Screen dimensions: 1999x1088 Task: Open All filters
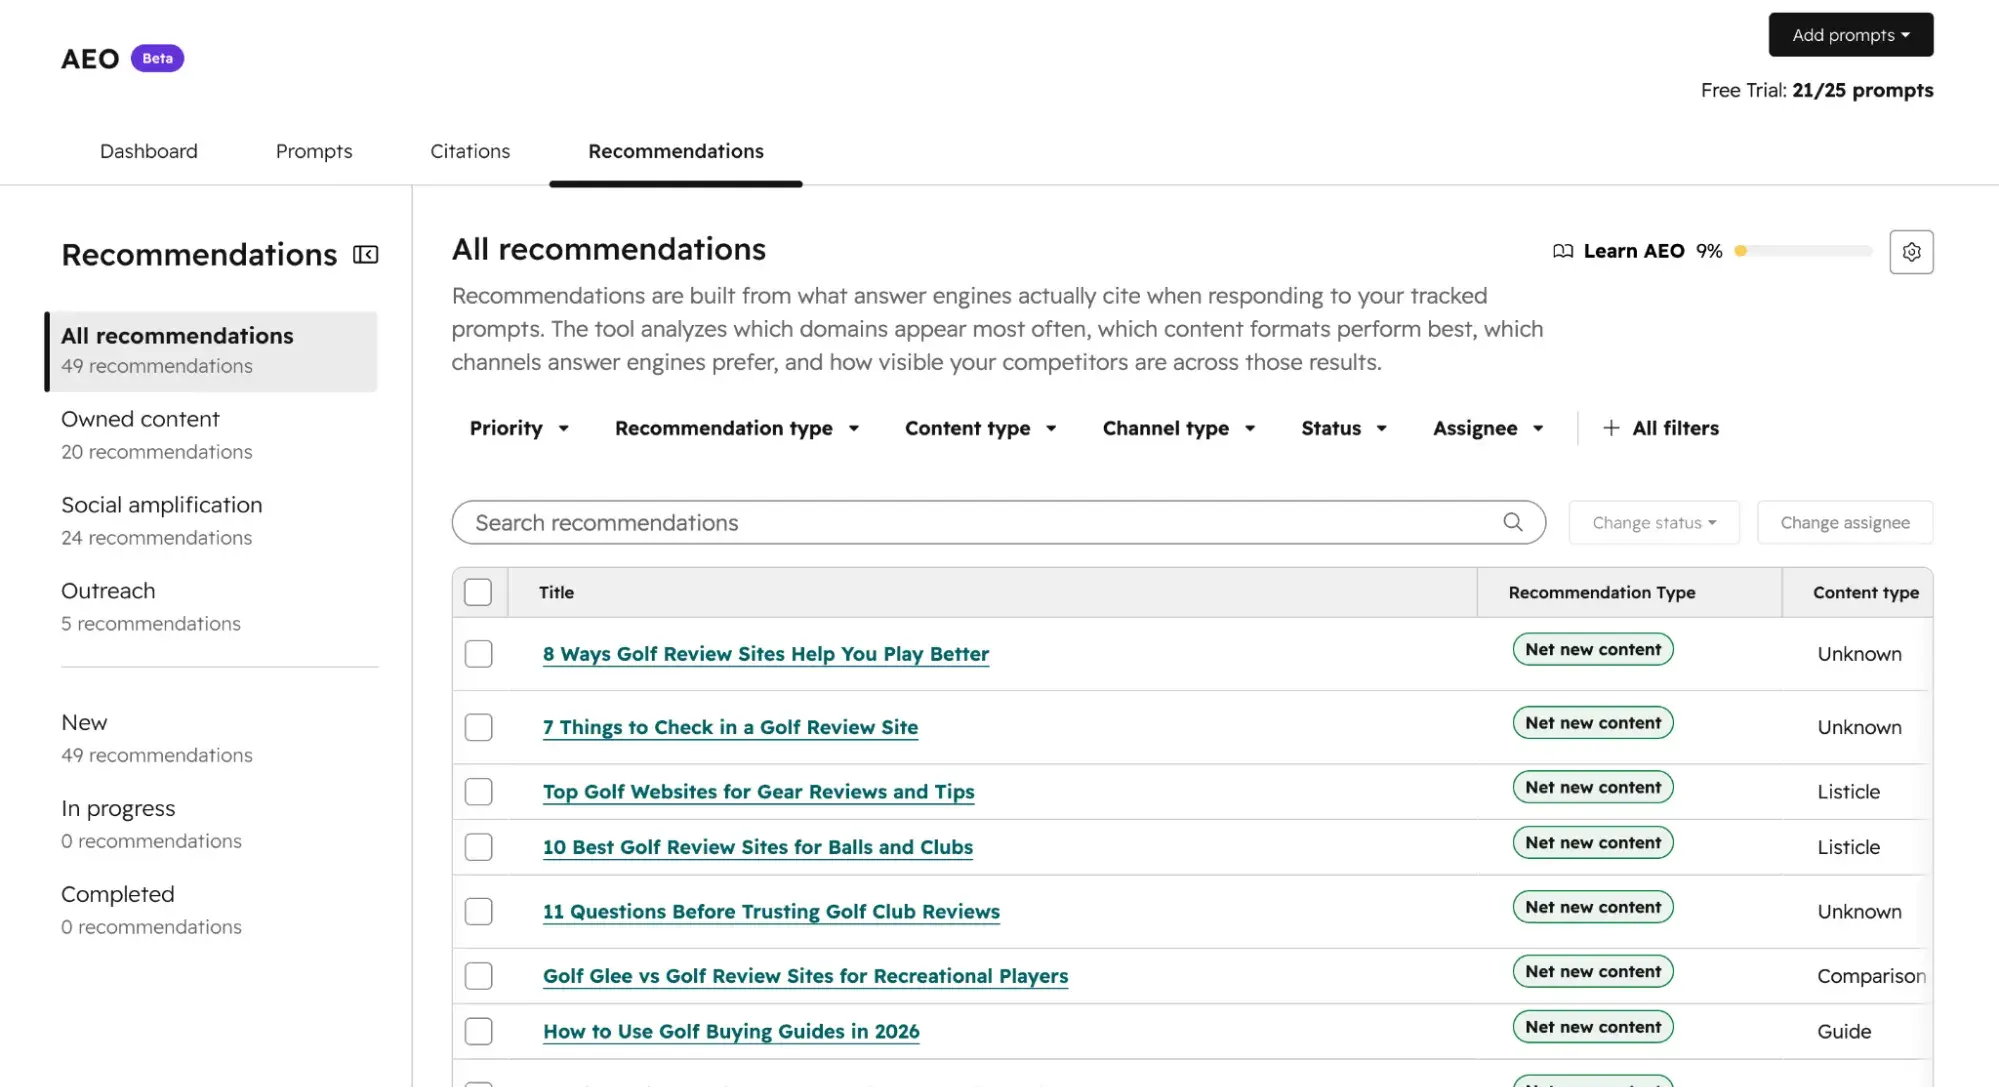point(1661,428)
